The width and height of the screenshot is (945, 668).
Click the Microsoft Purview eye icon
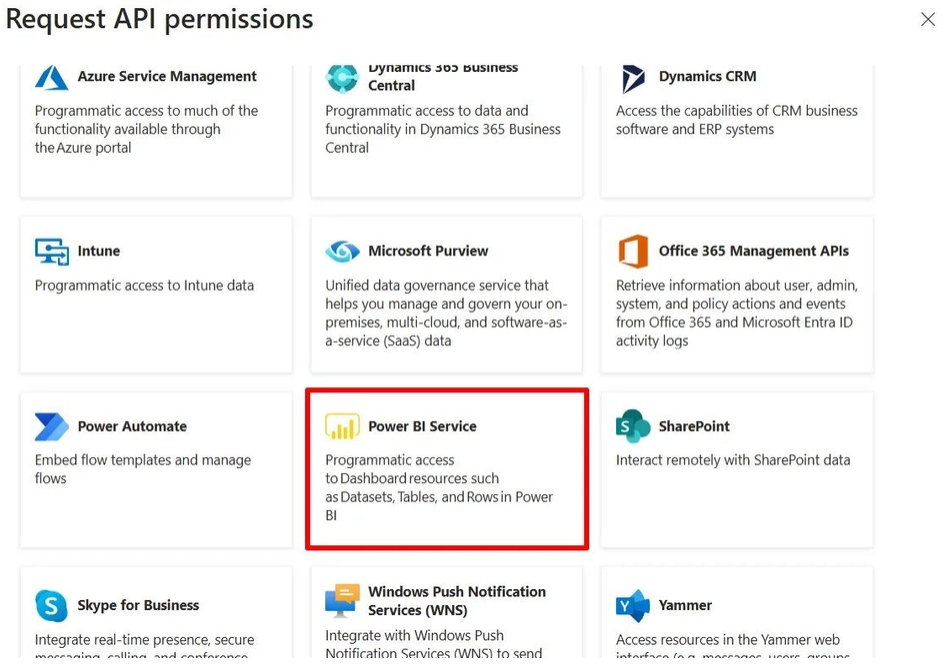click(342, 251)
